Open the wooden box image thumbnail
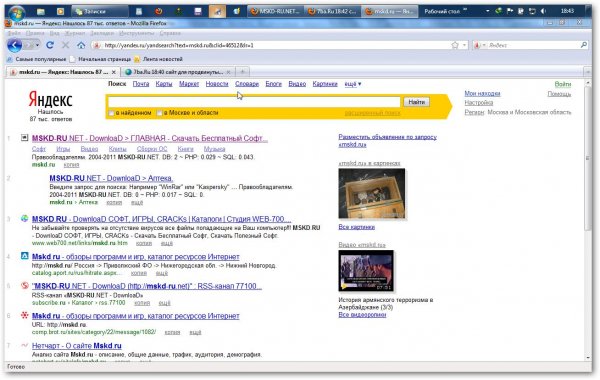Viewport: 600px width, 380px height. 372,193
